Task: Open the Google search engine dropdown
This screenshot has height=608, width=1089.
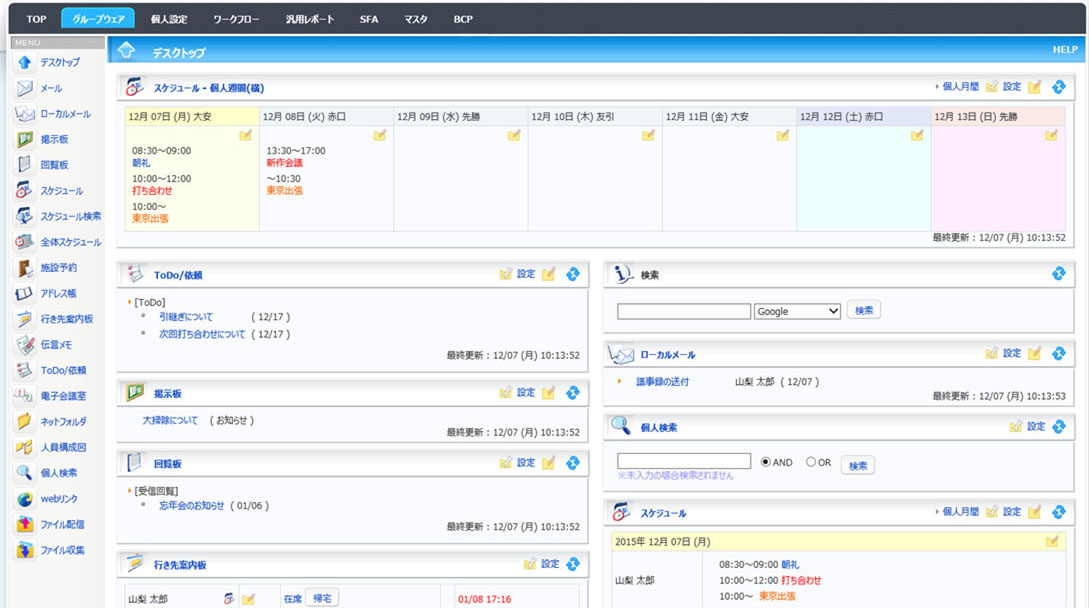Action: [797, 311]
